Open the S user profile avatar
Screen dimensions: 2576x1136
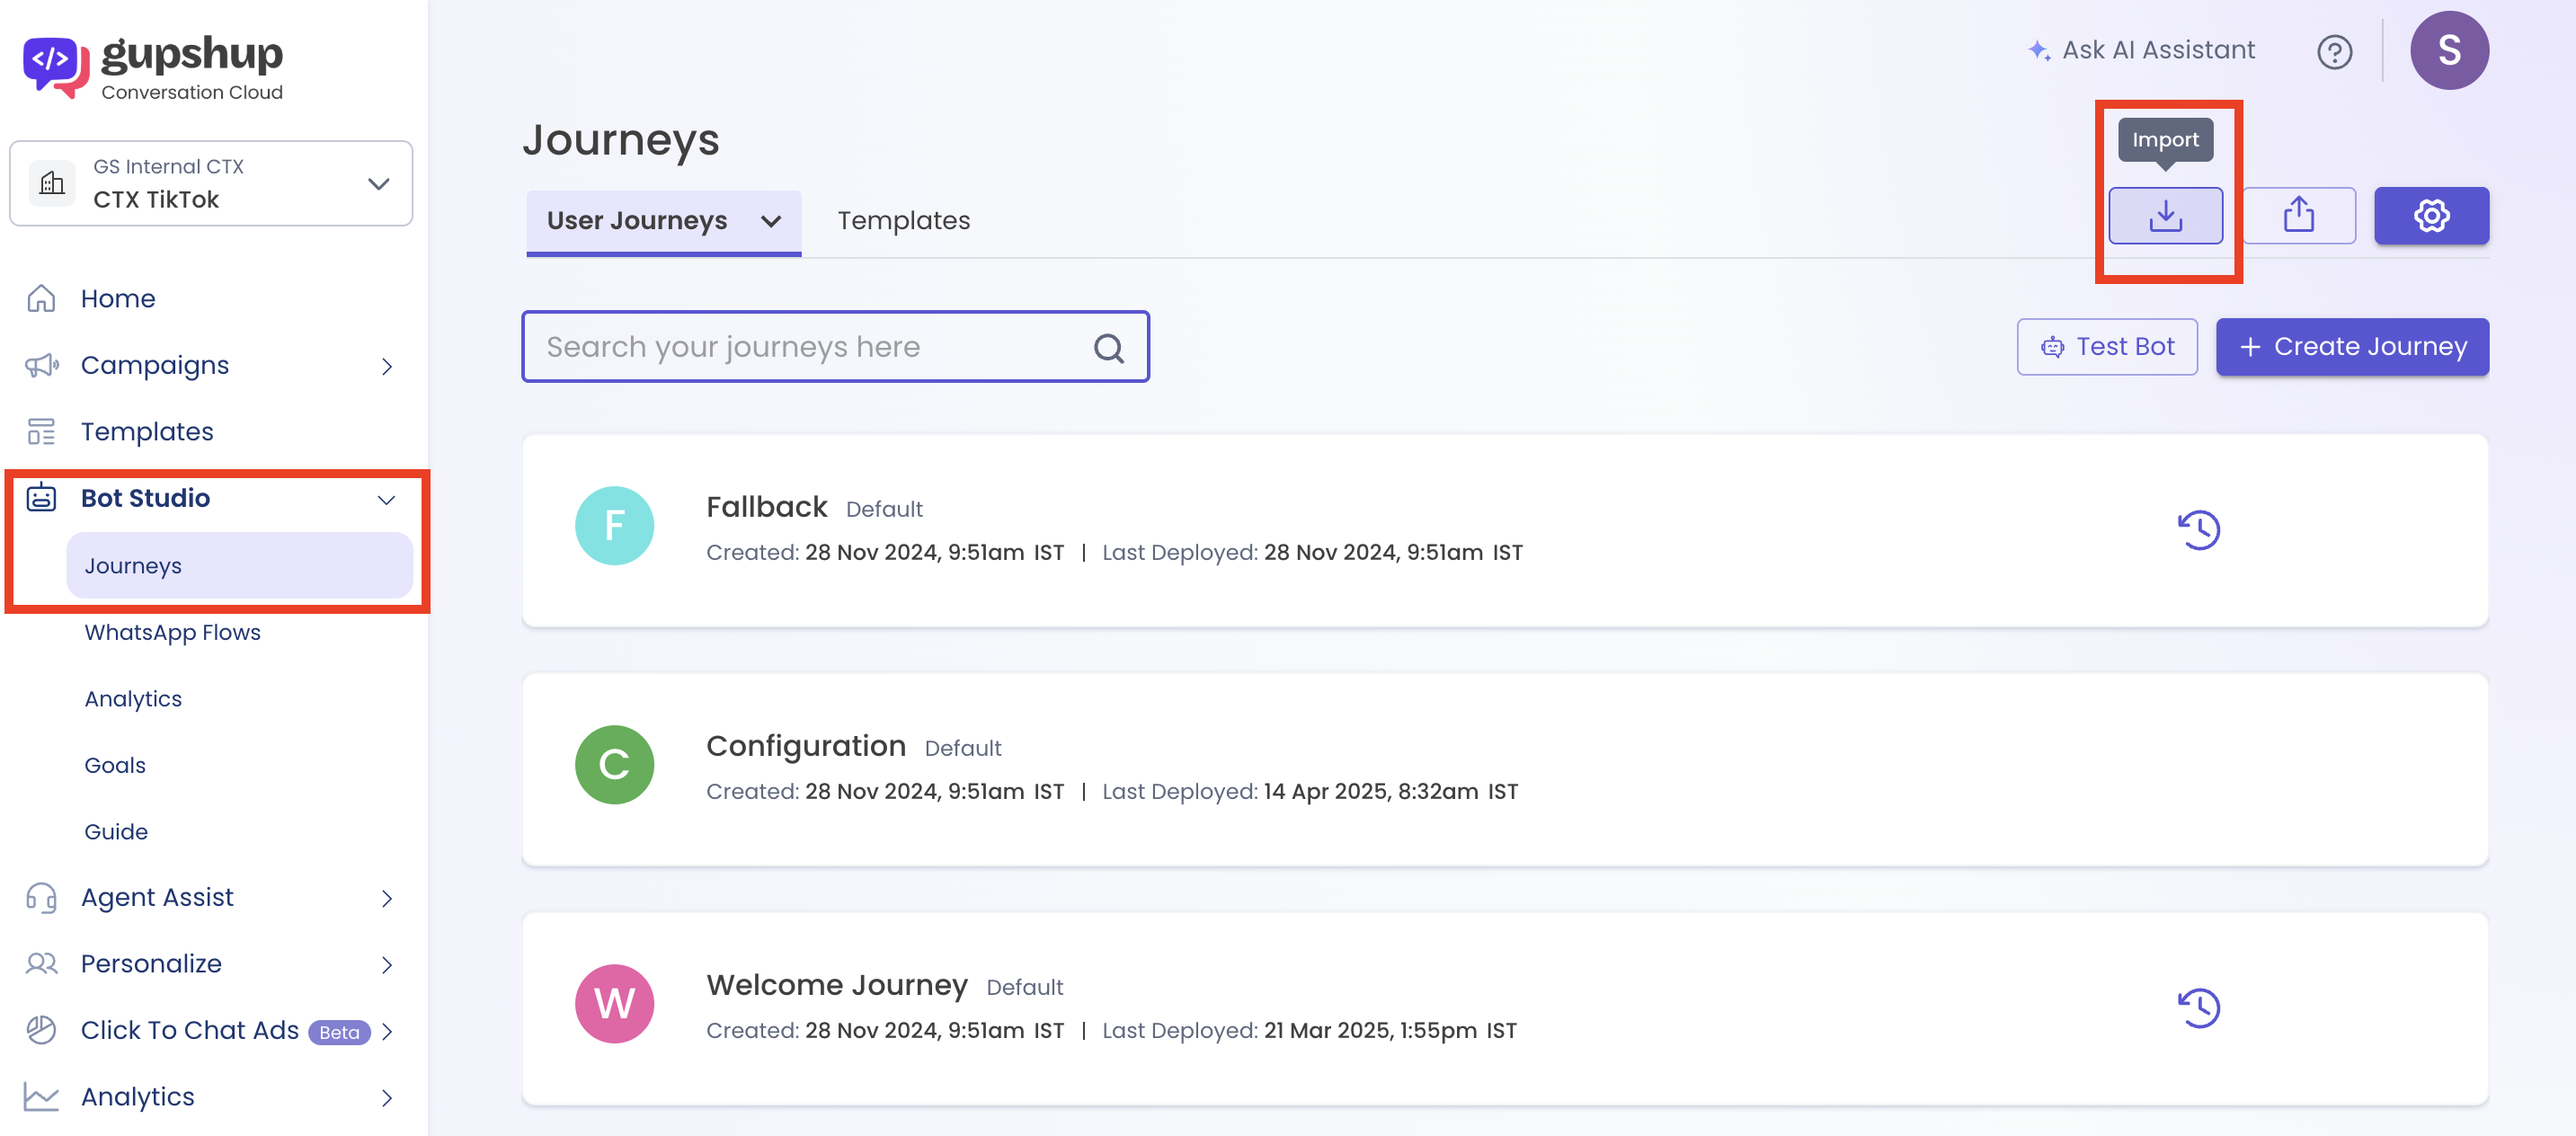pyautogui.click(x=2448, y=50)
